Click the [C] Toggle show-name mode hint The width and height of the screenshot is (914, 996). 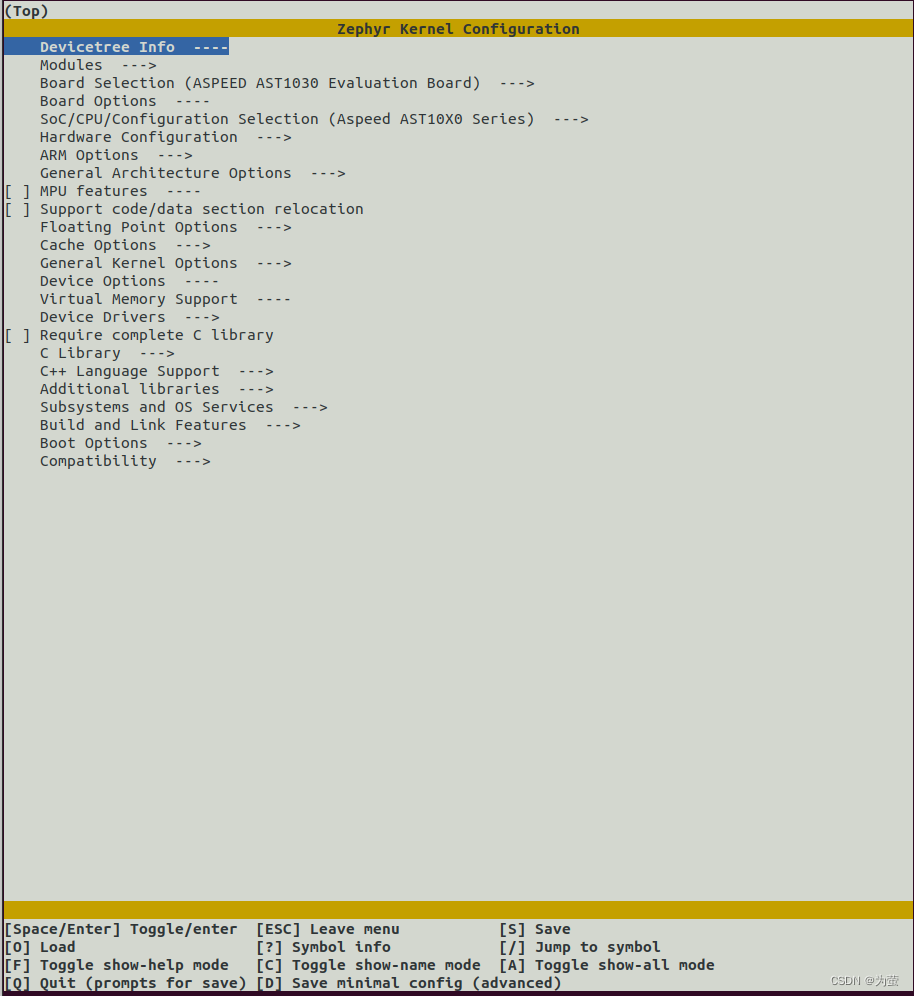point(368,966)
